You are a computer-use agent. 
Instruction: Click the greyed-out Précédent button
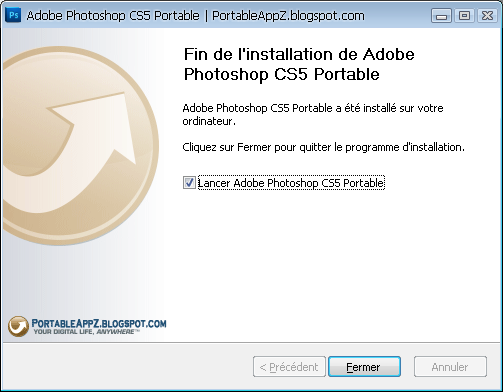[289, 367]
